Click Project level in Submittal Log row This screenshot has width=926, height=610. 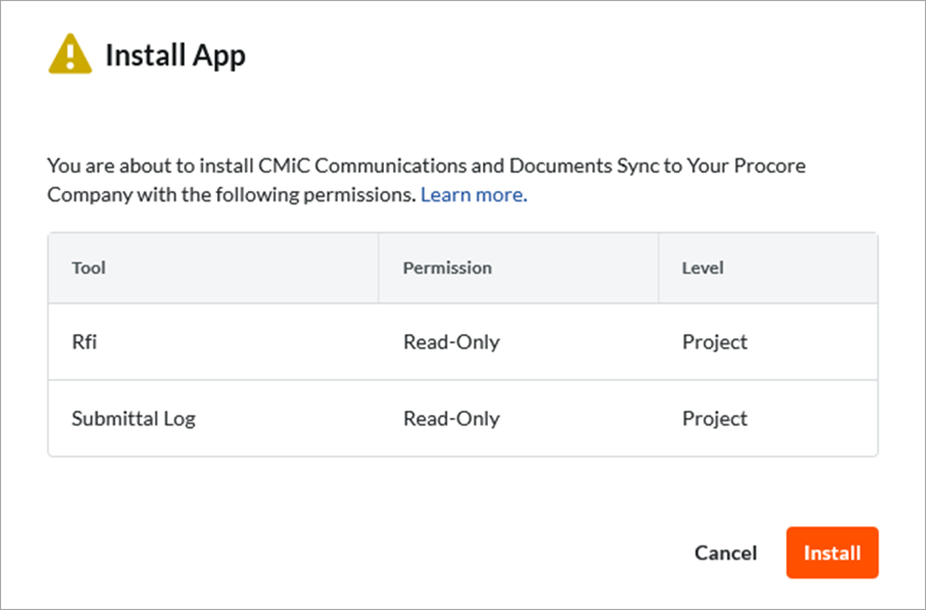click(715, 419)
